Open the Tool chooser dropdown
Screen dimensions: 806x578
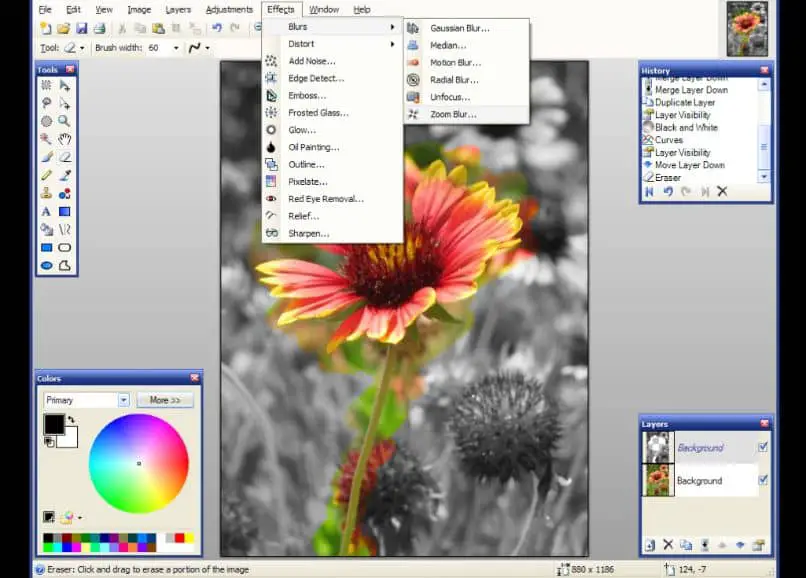coord(80,47)
